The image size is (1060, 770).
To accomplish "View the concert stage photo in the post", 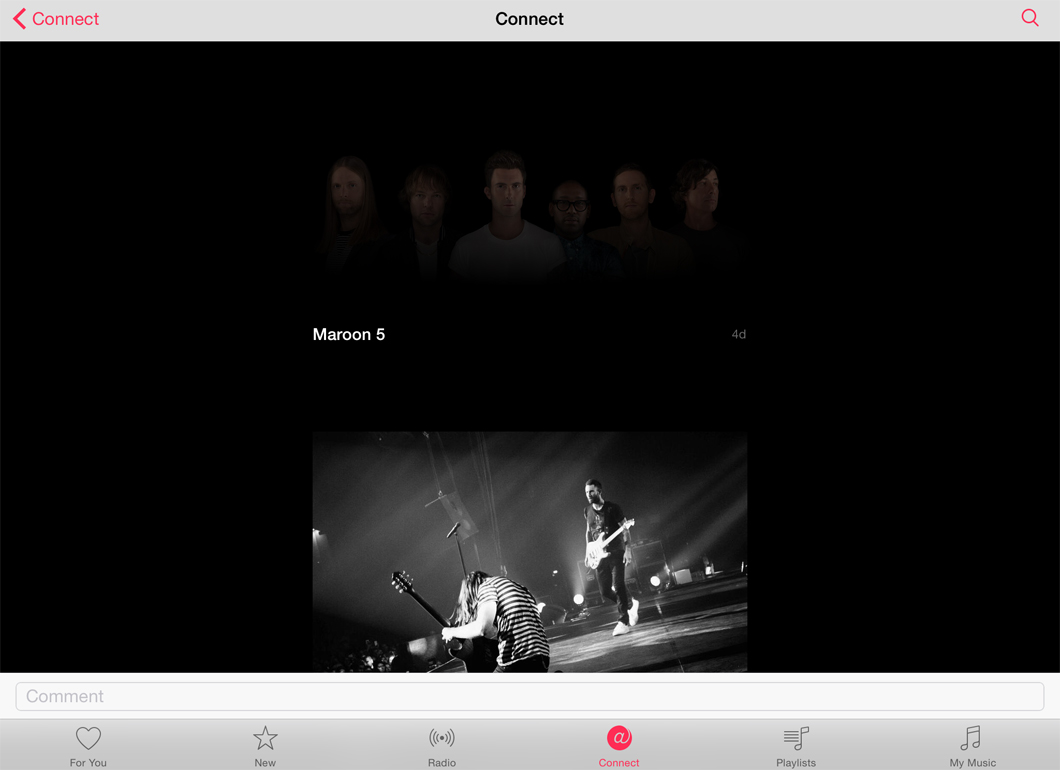I will 529,551.
